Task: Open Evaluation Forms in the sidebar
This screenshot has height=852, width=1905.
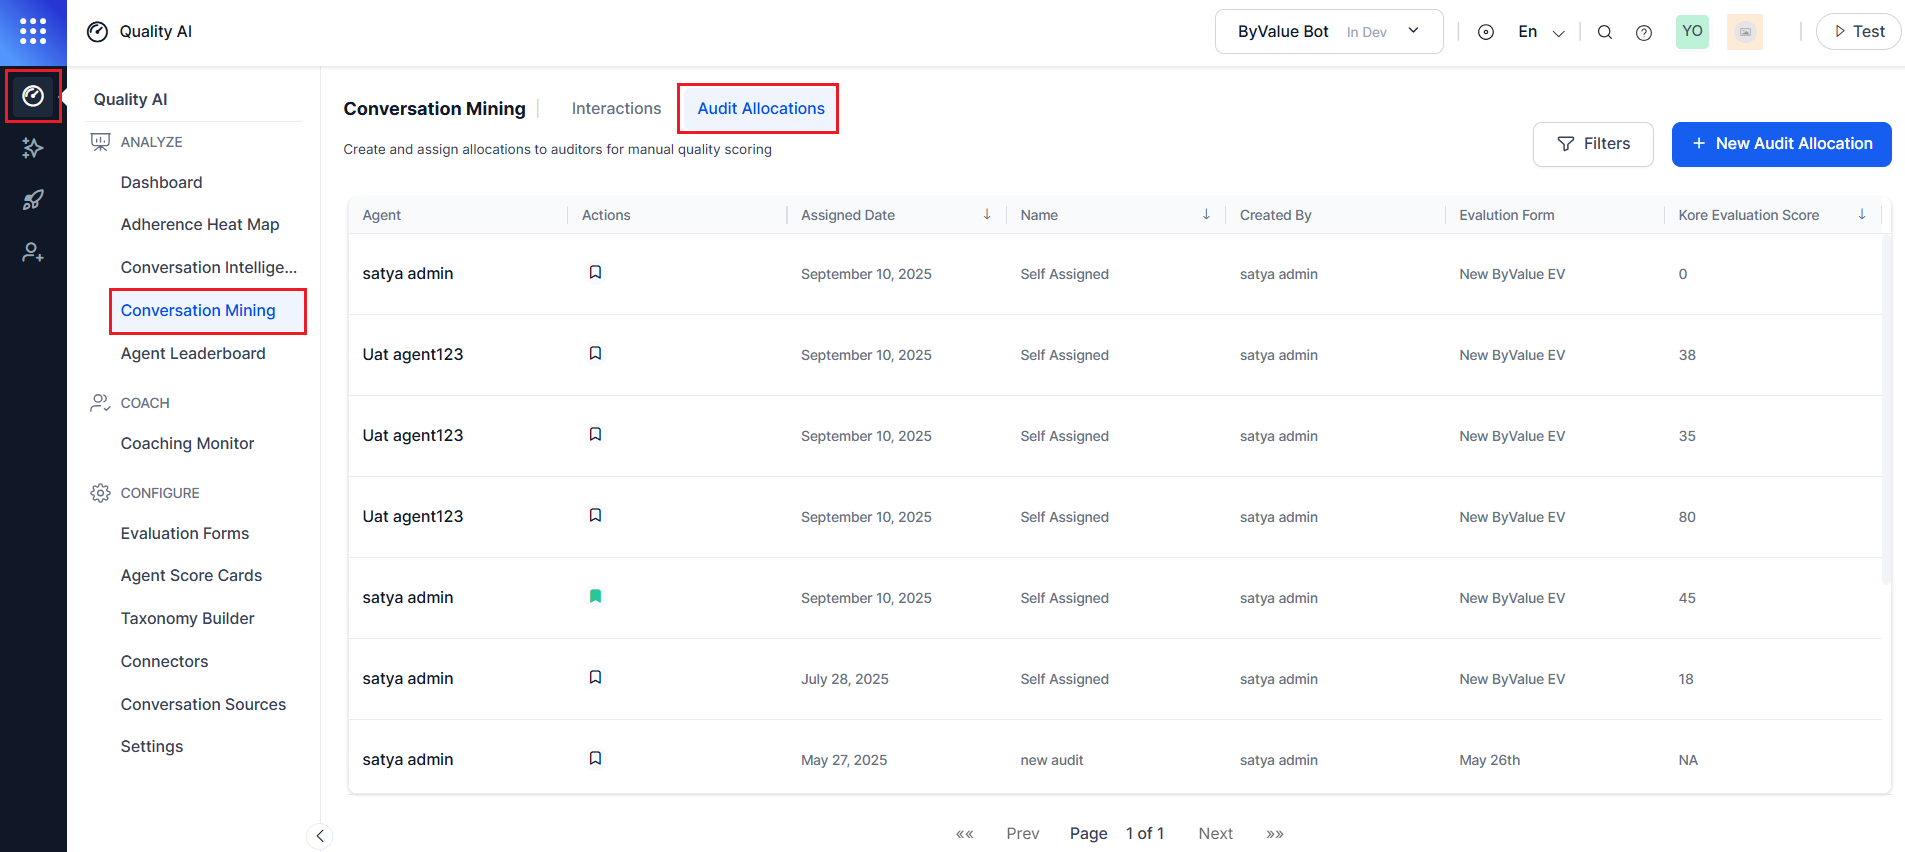Action: pyautogui.click(x=185, y=533)
